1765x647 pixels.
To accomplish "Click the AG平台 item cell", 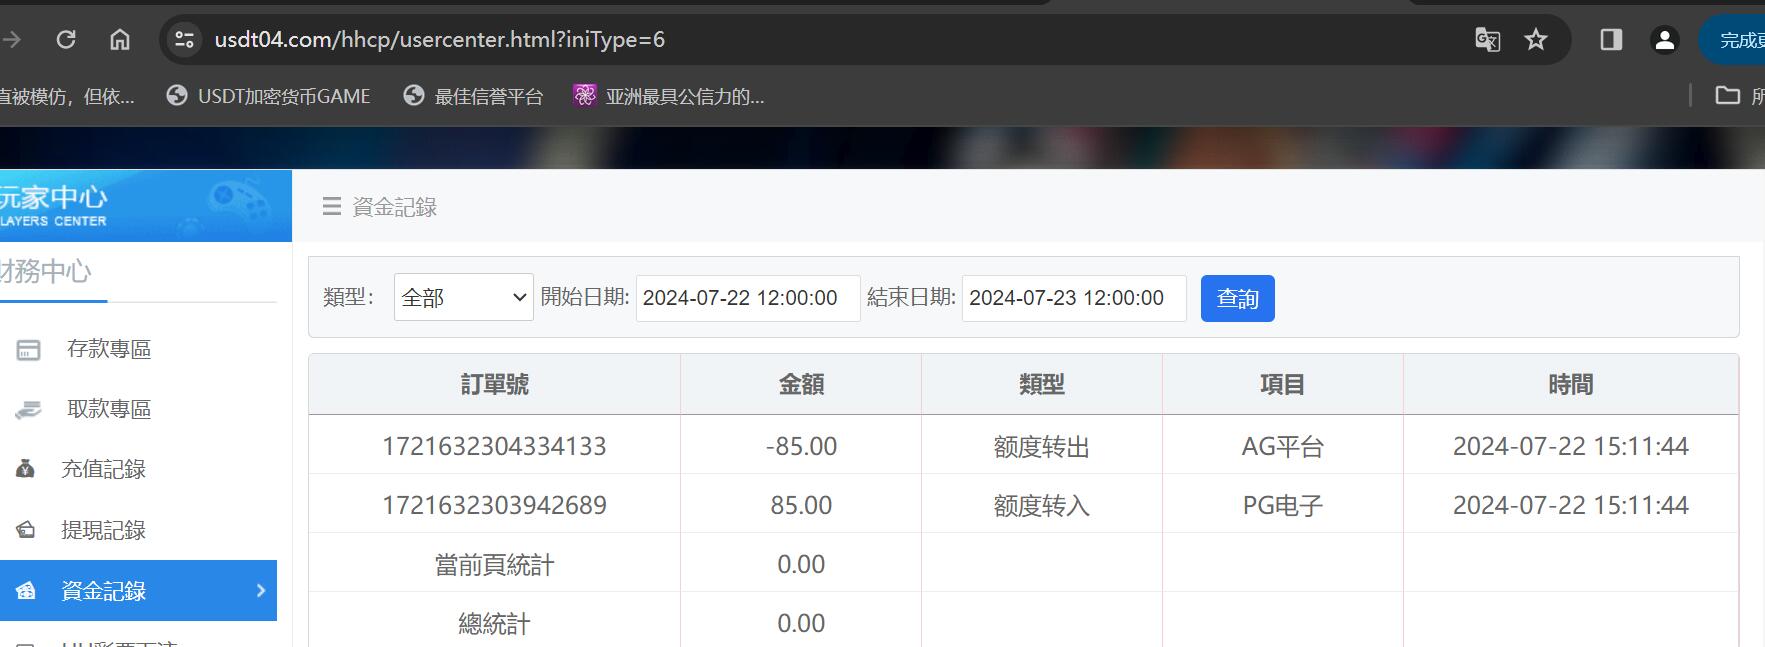I will pyautogui.click(x=1283, y=446).
